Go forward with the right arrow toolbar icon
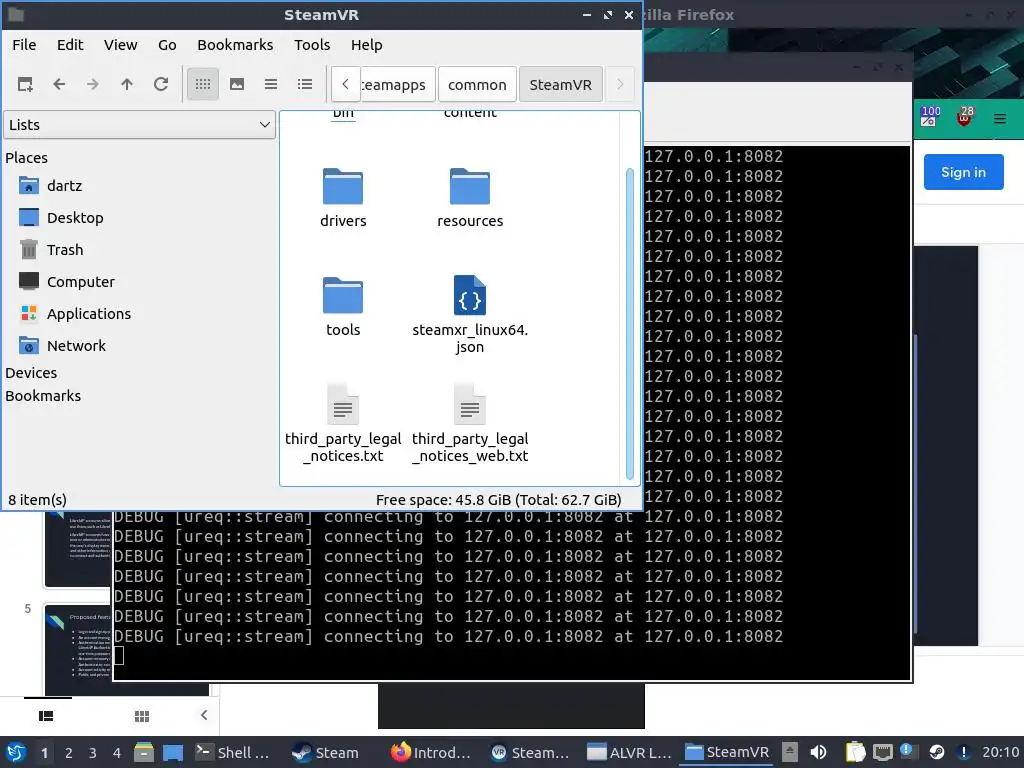The width and height of the screenshot is (1024, 768). point(93,84)
